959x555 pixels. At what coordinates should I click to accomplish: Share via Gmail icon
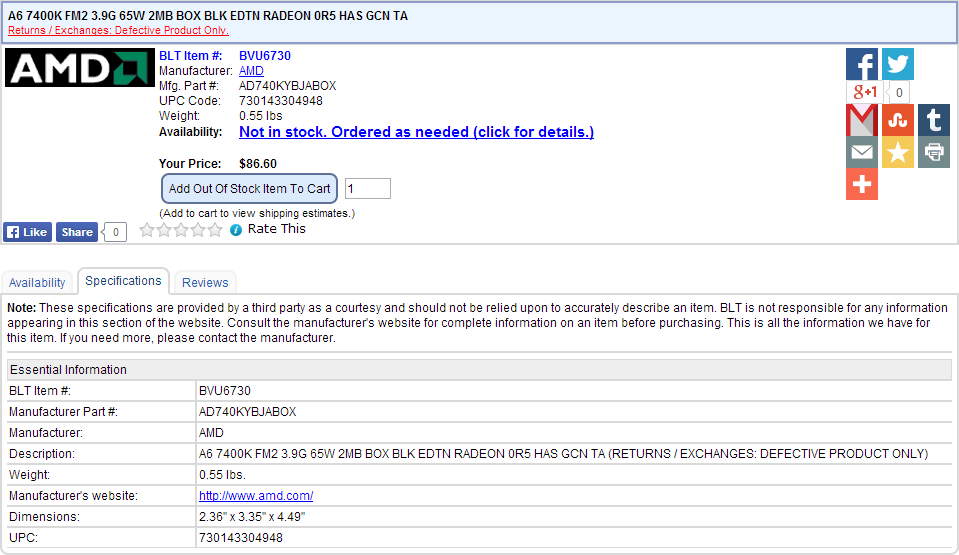click(862, 120)
